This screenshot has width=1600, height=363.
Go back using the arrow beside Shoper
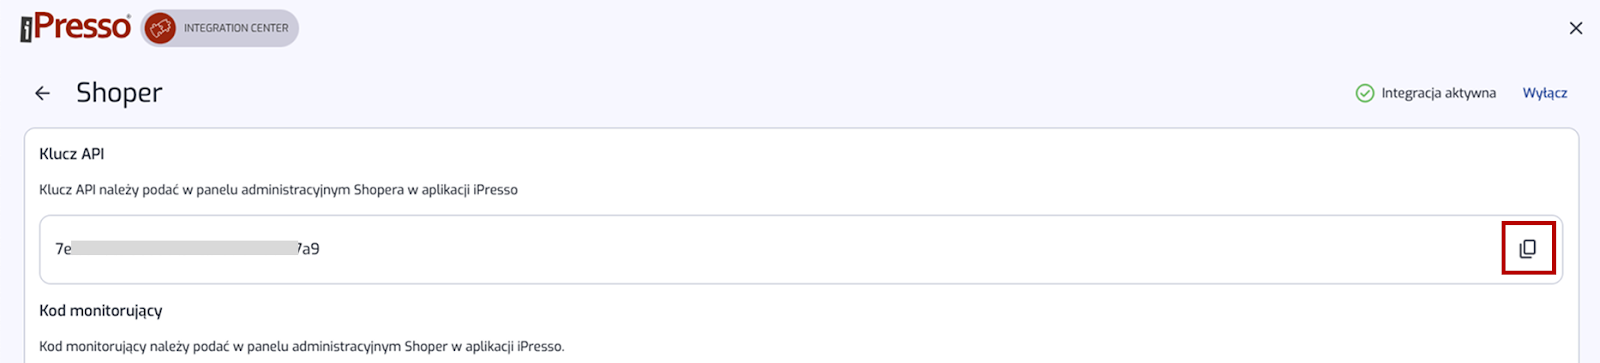42,93
